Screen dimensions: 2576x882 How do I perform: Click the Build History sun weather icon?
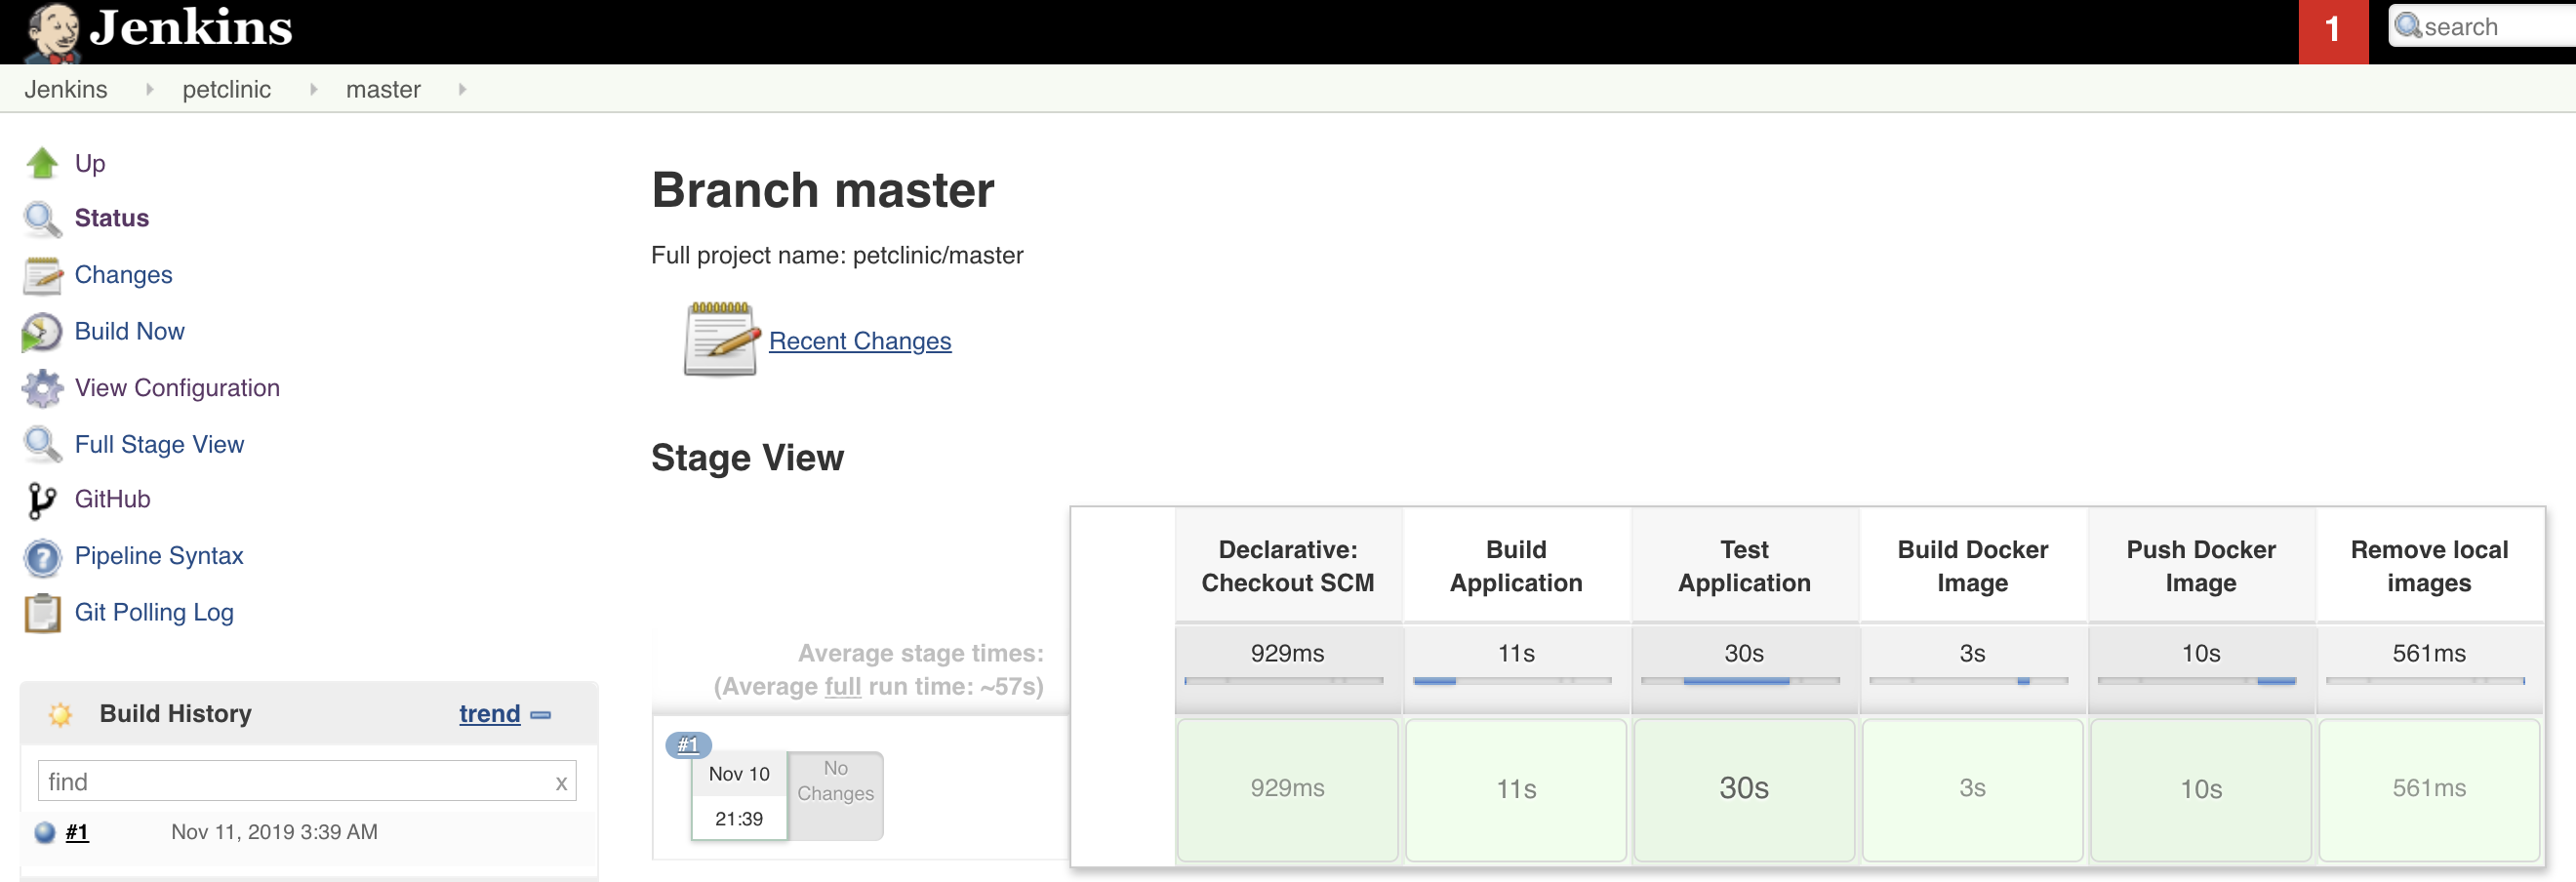coord(60,714)
